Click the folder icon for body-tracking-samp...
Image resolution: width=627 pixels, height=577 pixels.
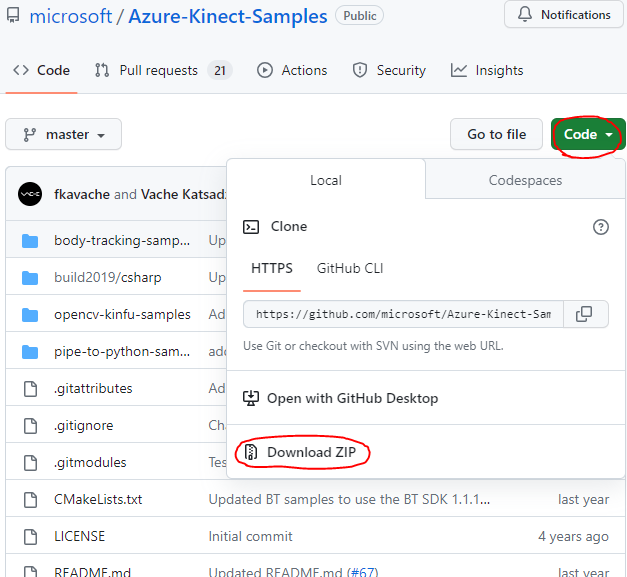tap(30, 241)
